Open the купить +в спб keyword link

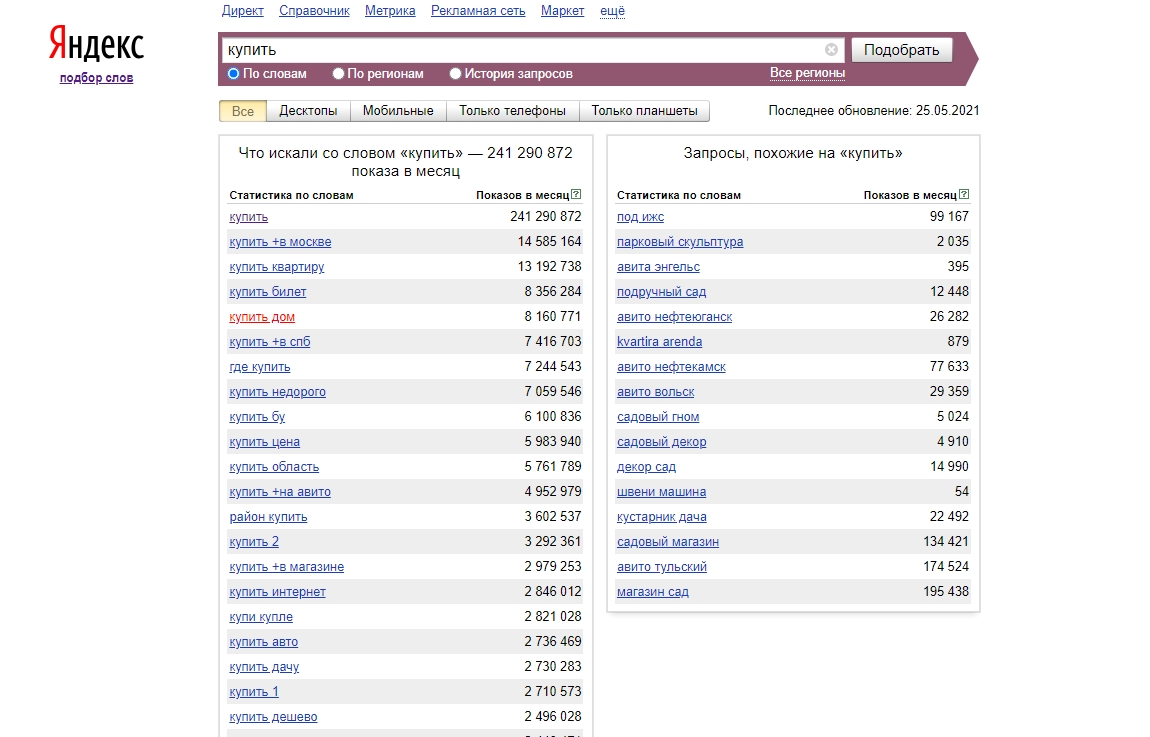(x=270, y=342)
